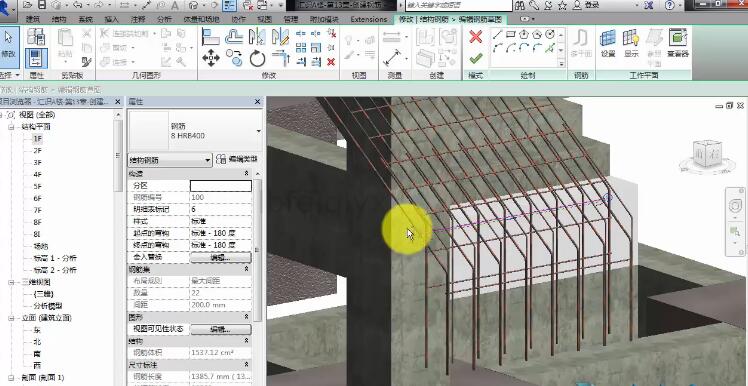
Task: Open the Viewer icon in Work Plane panel
Action: pyautogui.click(x=678, y=43)
